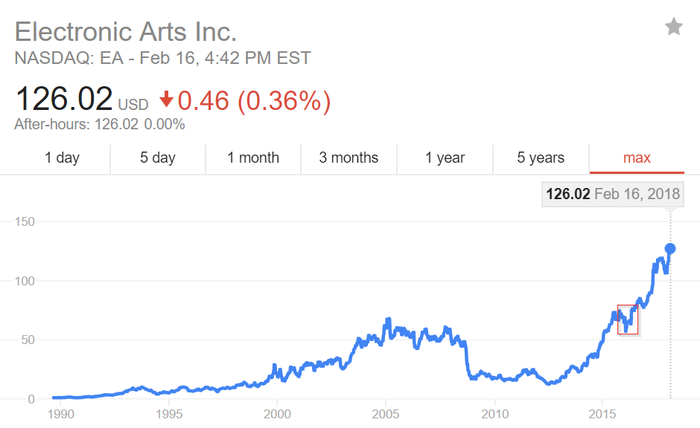Click the star icon to follow stock
The width and height of the screenshot is (700, 428).
click(x=674, y=27)
